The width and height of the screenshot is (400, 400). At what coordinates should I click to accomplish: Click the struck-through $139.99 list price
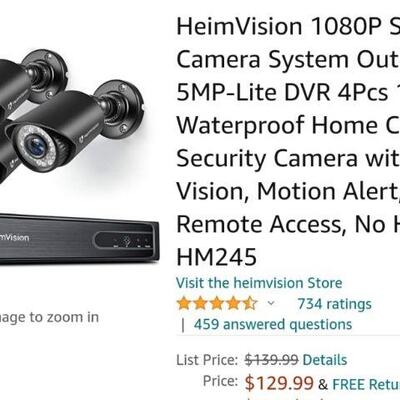point(271,360)
